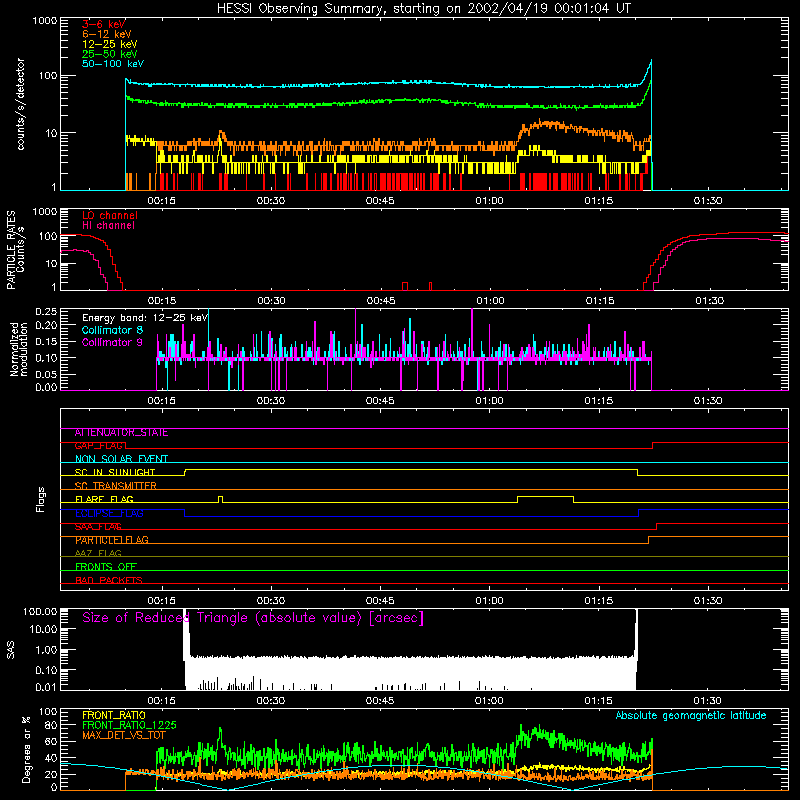Screen dimensions: 800x800
Task: Select the 3-6 keV legend label
Action: point(104,24)
